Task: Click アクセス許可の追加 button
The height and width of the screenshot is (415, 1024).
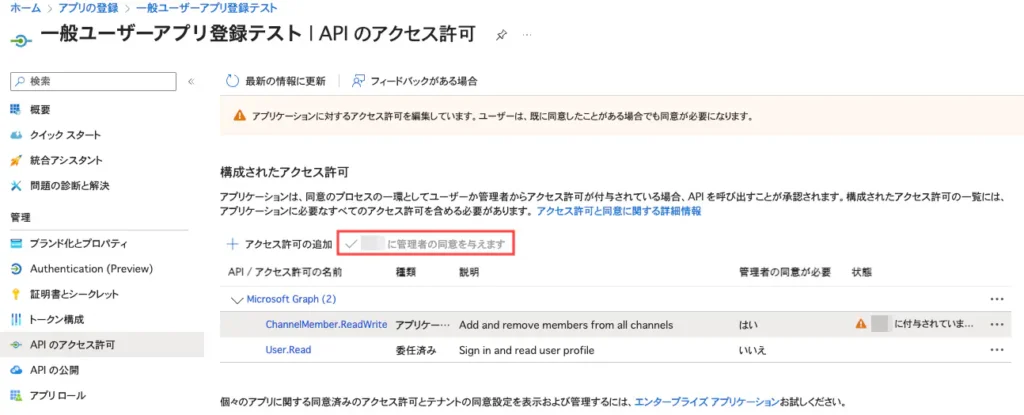Action: [x=288, y=244]
